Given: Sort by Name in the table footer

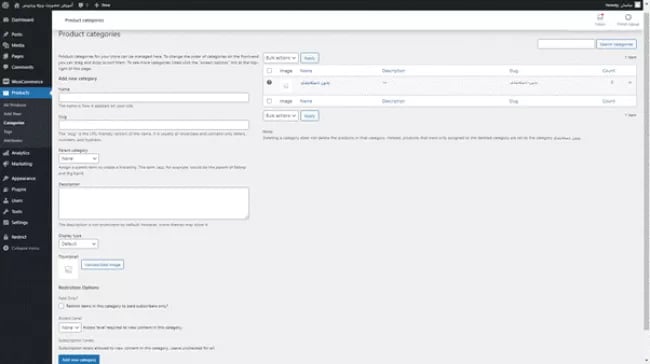Looking at the screenshot, I should (x=306, y=101).
